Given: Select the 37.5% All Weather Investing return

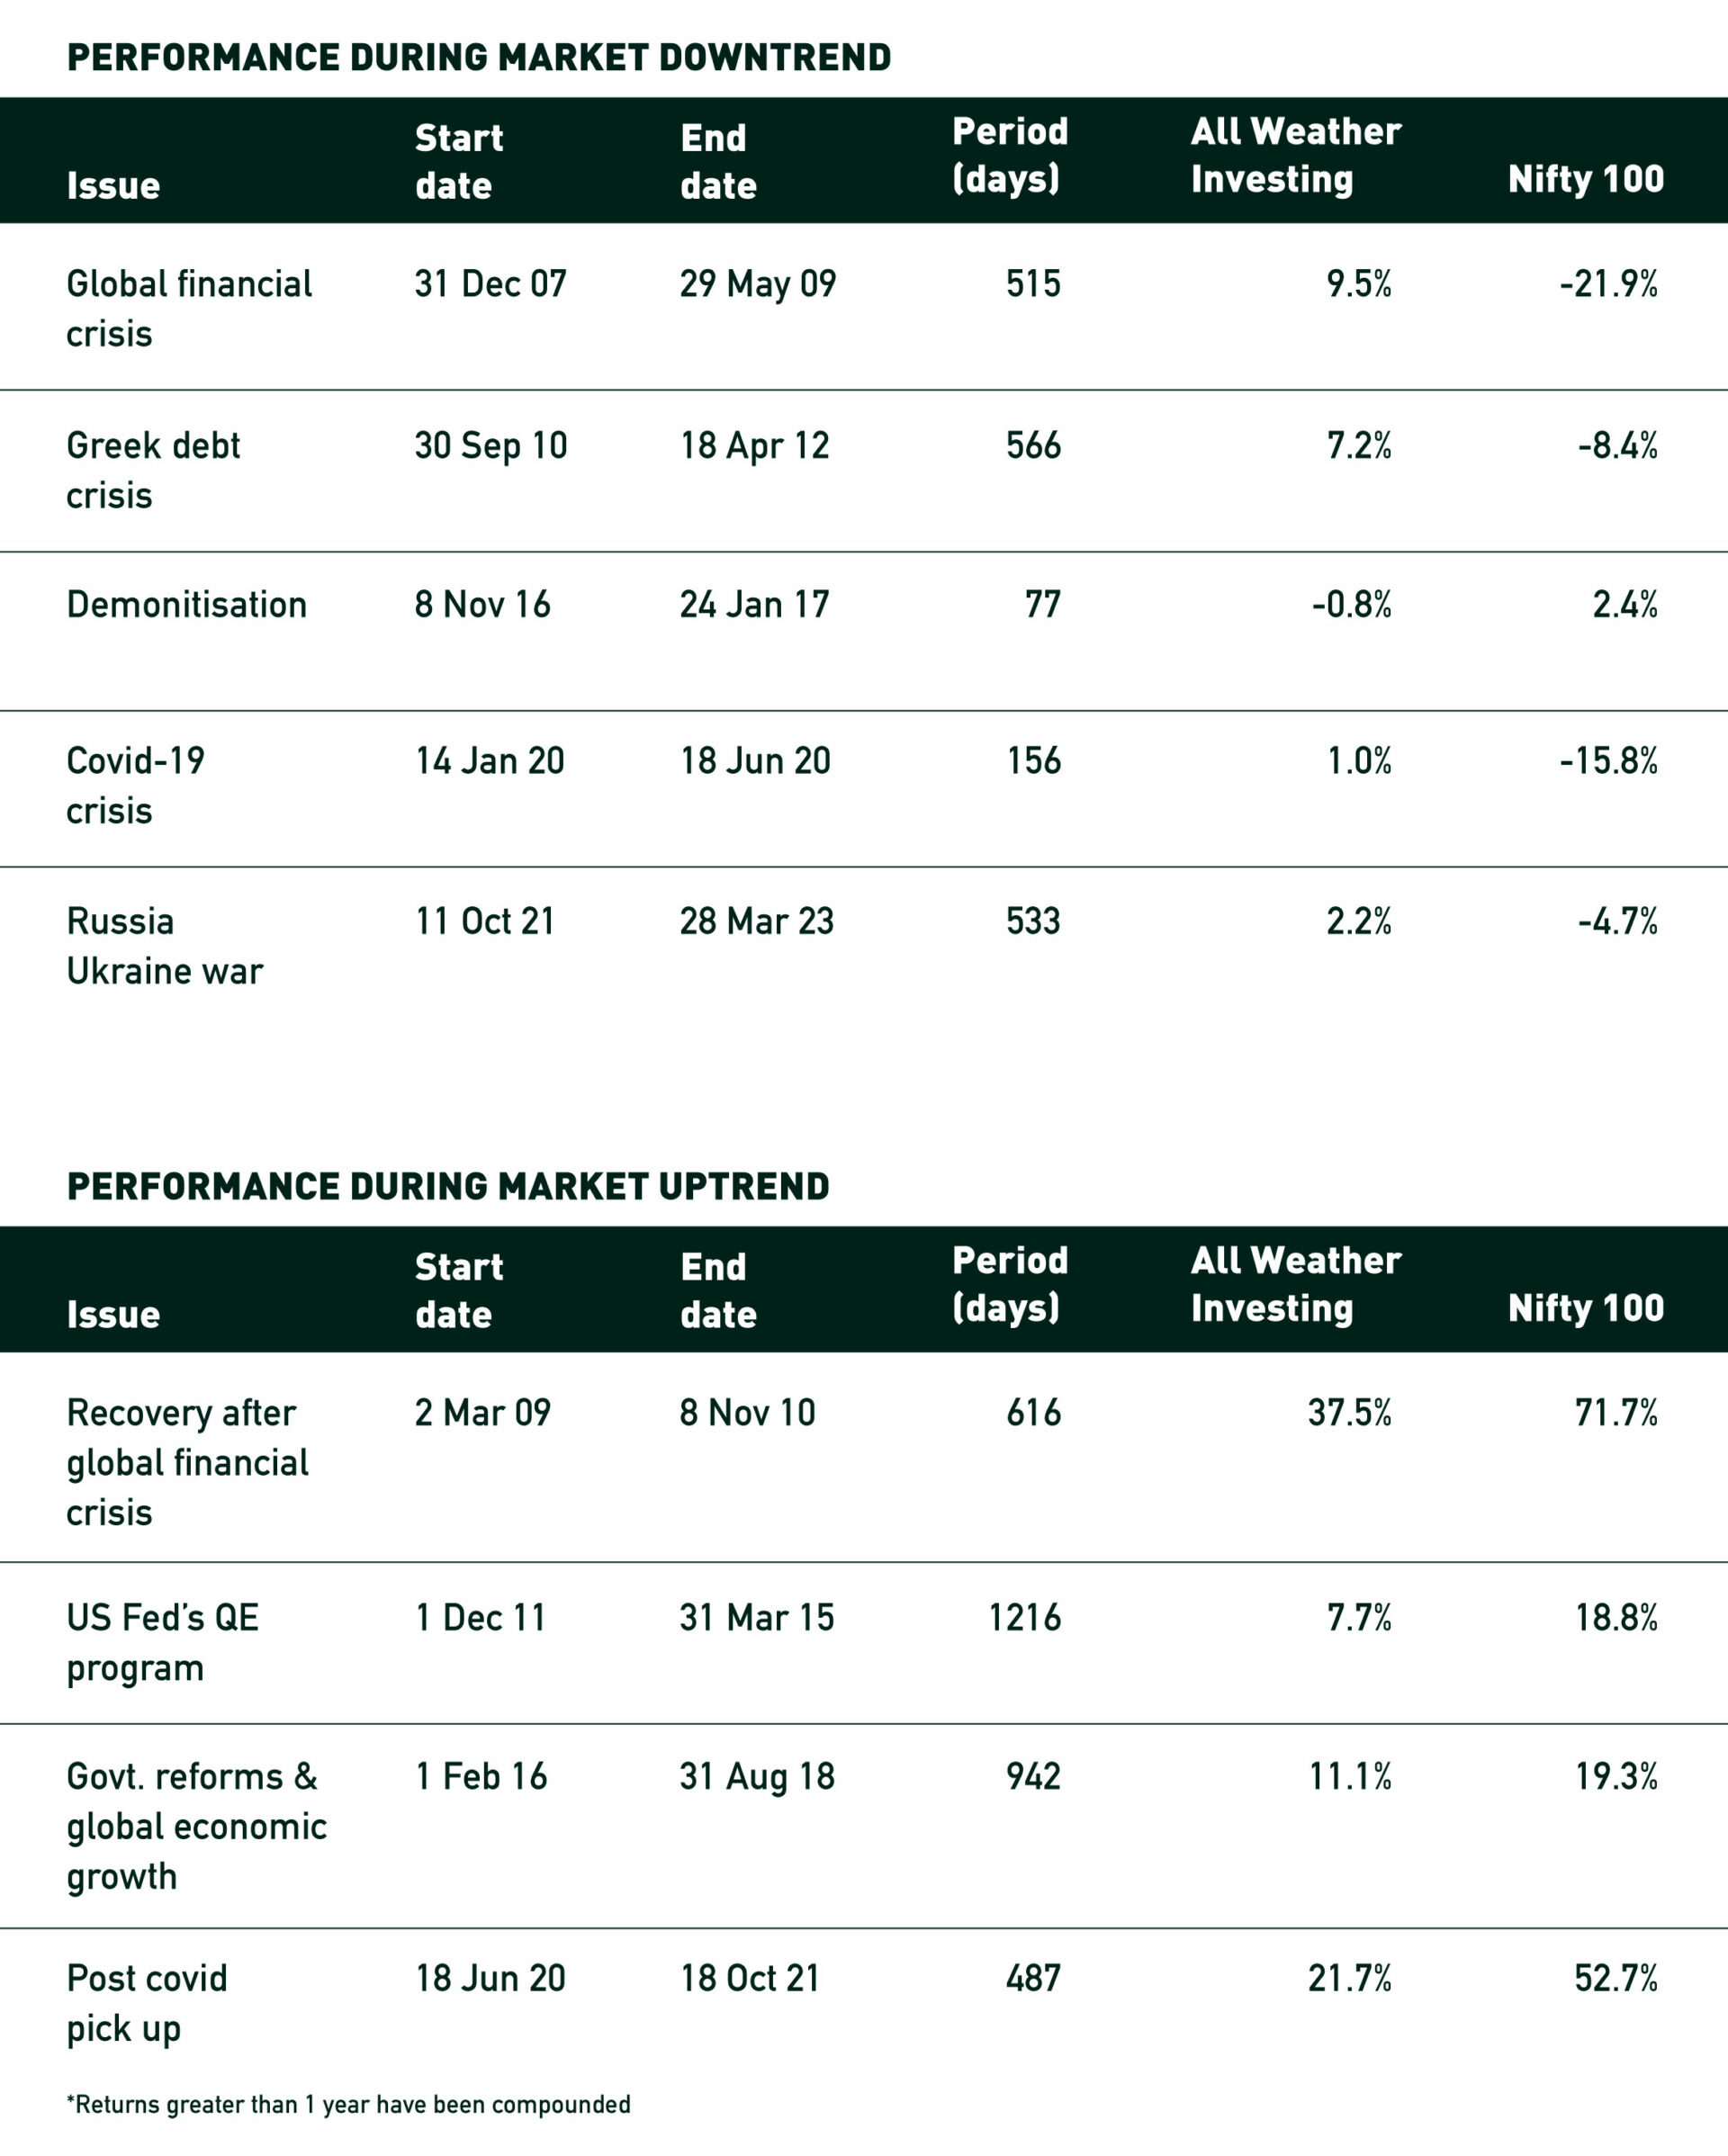Looking at the screenshot, I should pyautogui.click(x=1349, y=1413).
